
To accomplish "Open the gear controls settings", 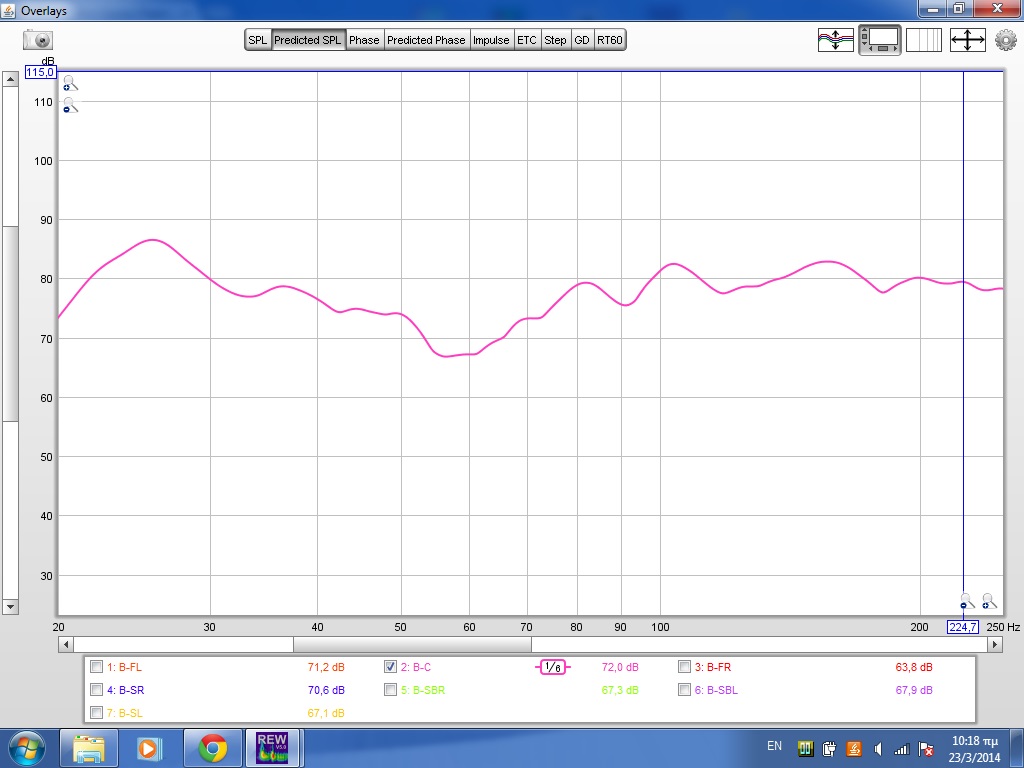I will tap(1005, 40).
